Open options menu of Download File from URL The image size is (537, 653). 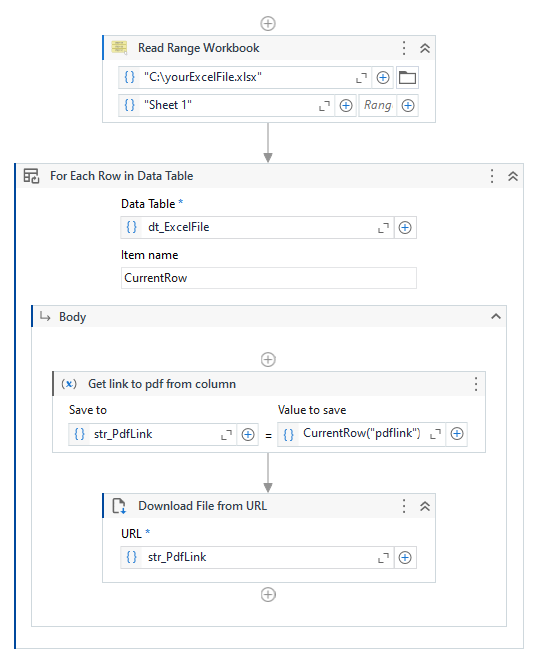404,506
